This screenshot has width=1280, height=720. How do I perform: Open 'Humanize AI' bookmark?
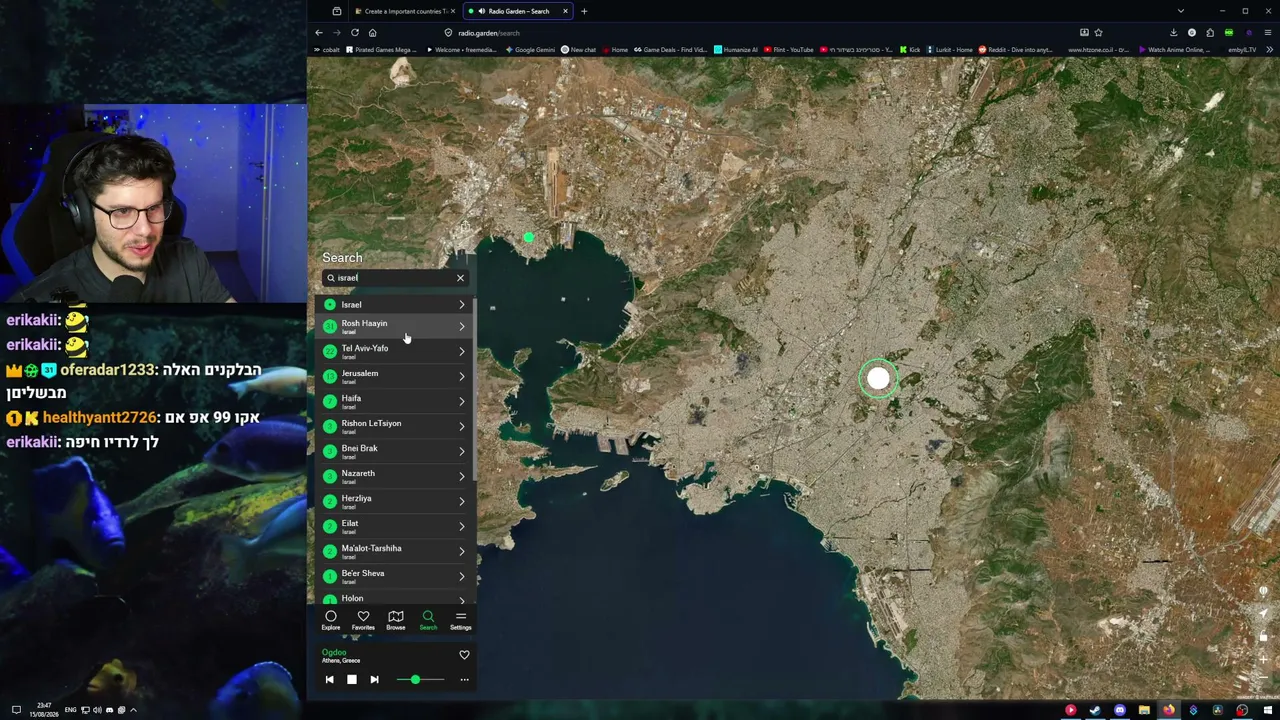pyautogui.click(x=736, y=49)
